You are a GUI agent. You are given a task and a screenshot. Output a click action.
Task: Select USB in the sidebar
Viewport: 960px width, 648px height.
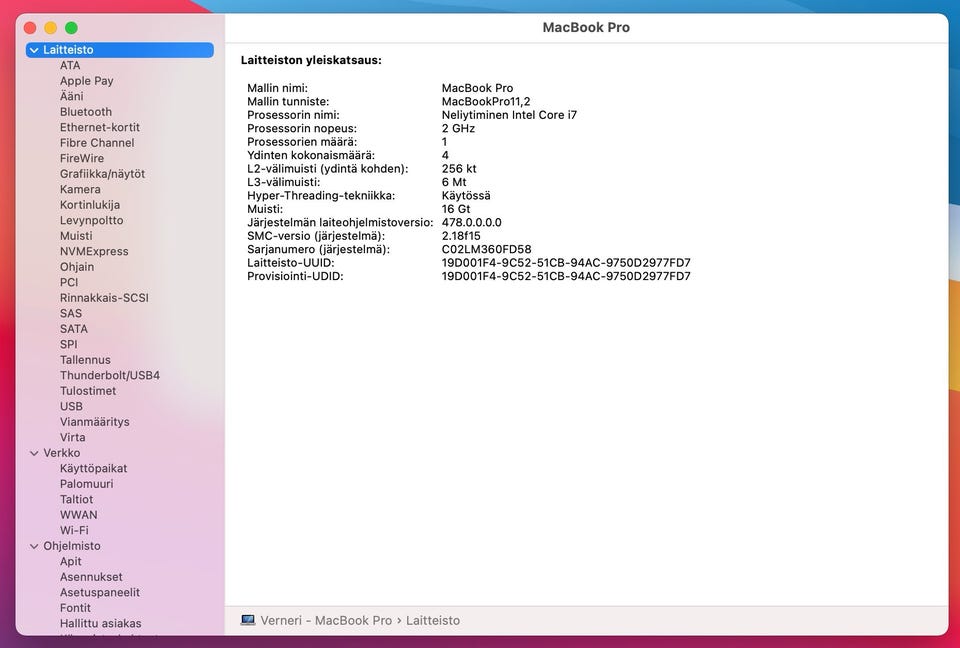(x=71, y=407)
